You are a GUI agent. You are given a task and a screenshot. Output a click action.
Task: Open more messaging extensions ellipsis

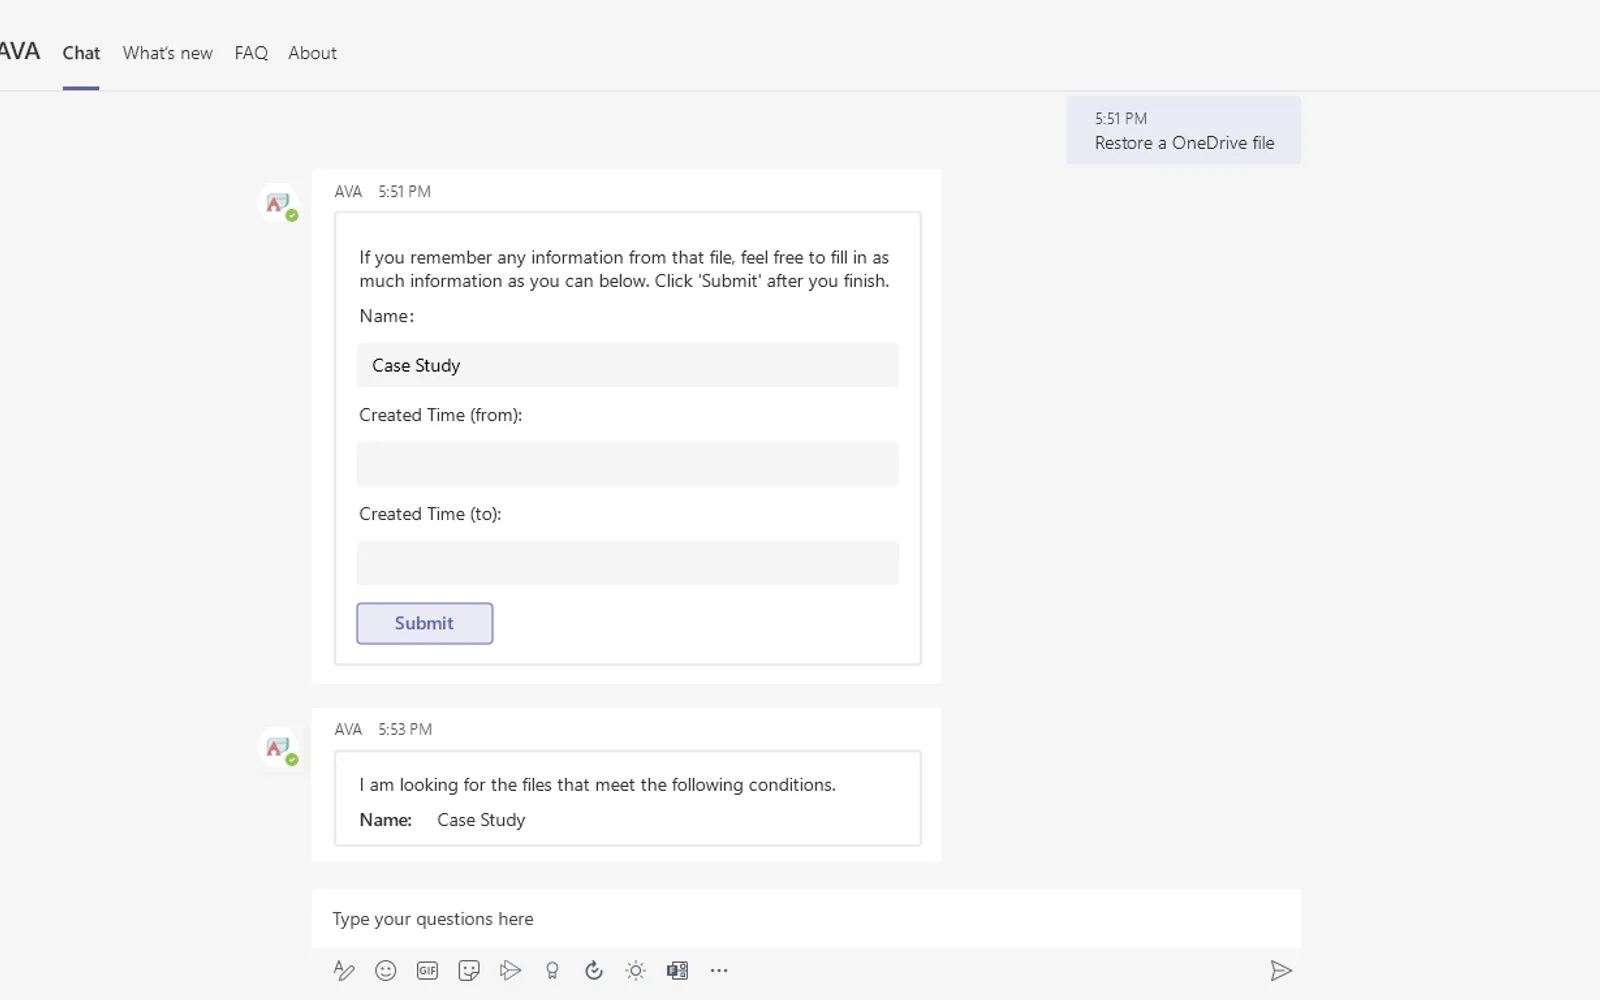[719, 970]
